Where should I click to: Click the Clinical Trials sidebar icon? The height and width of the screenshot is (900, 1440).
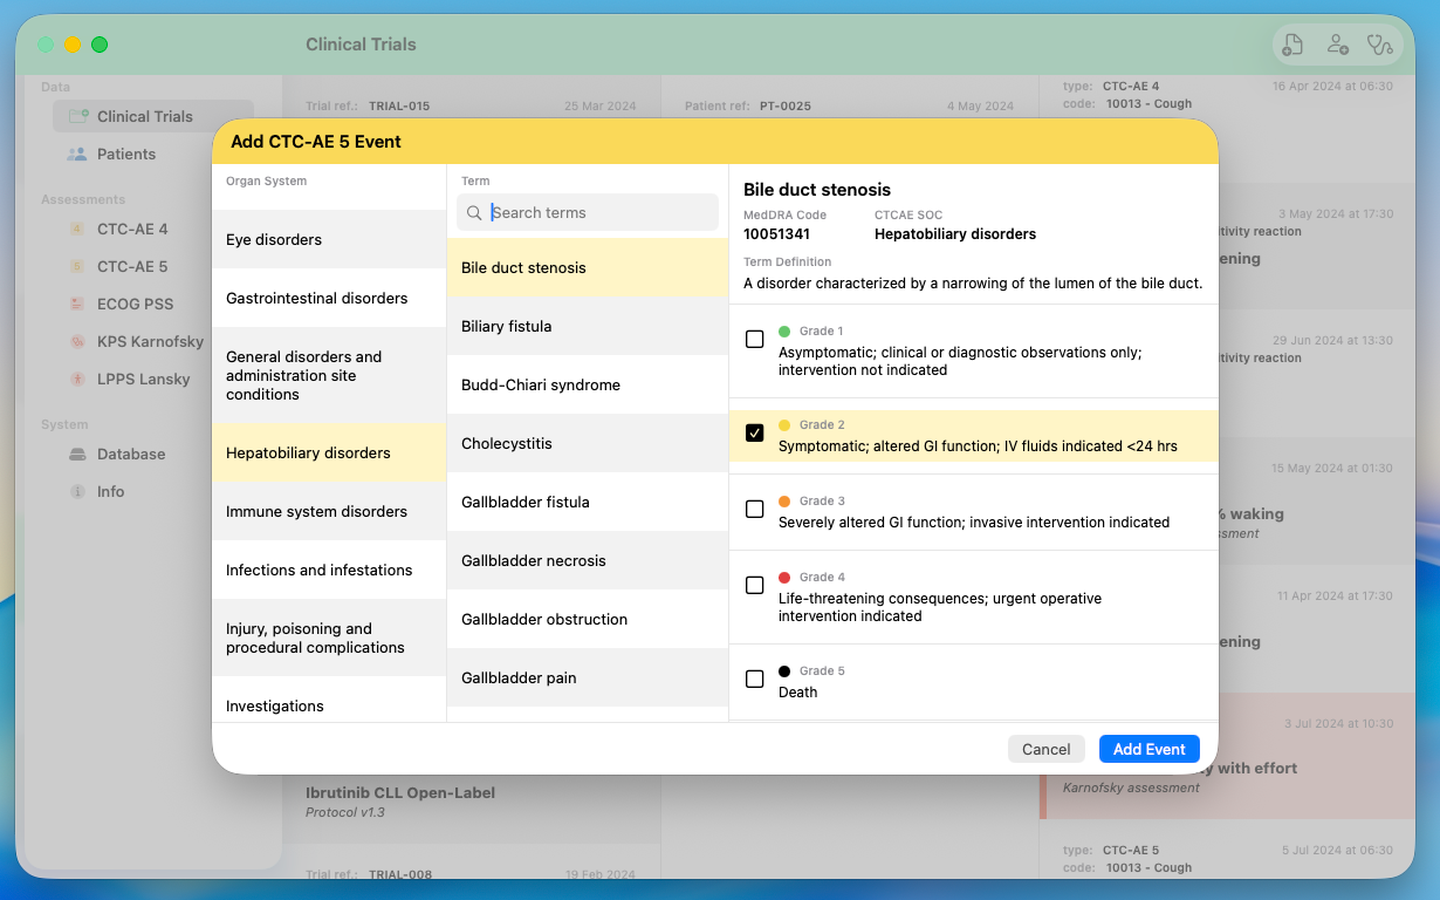click(x=78, y=116)
